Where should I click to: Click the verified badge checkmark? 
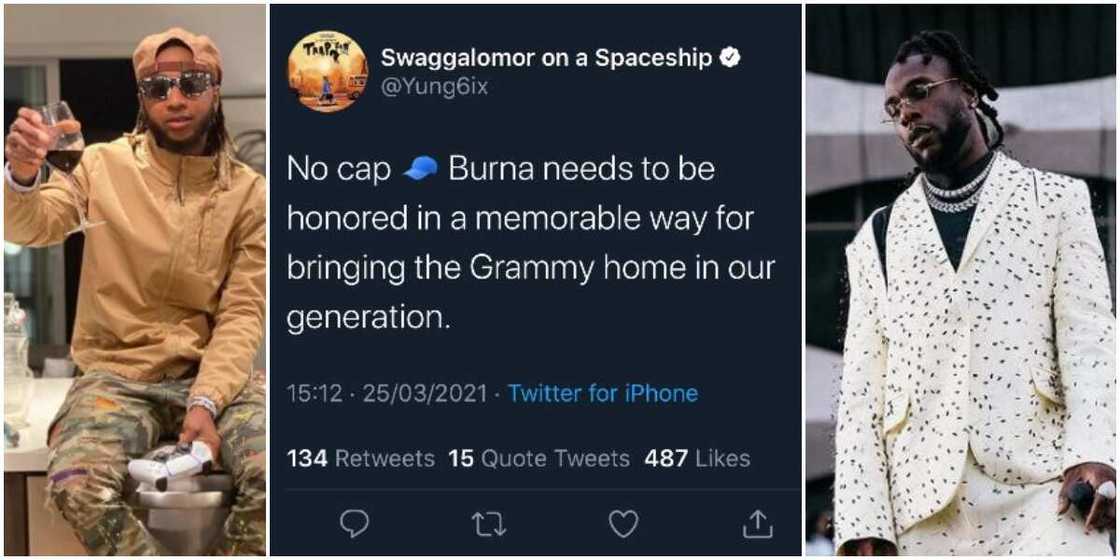click(731, 58)
